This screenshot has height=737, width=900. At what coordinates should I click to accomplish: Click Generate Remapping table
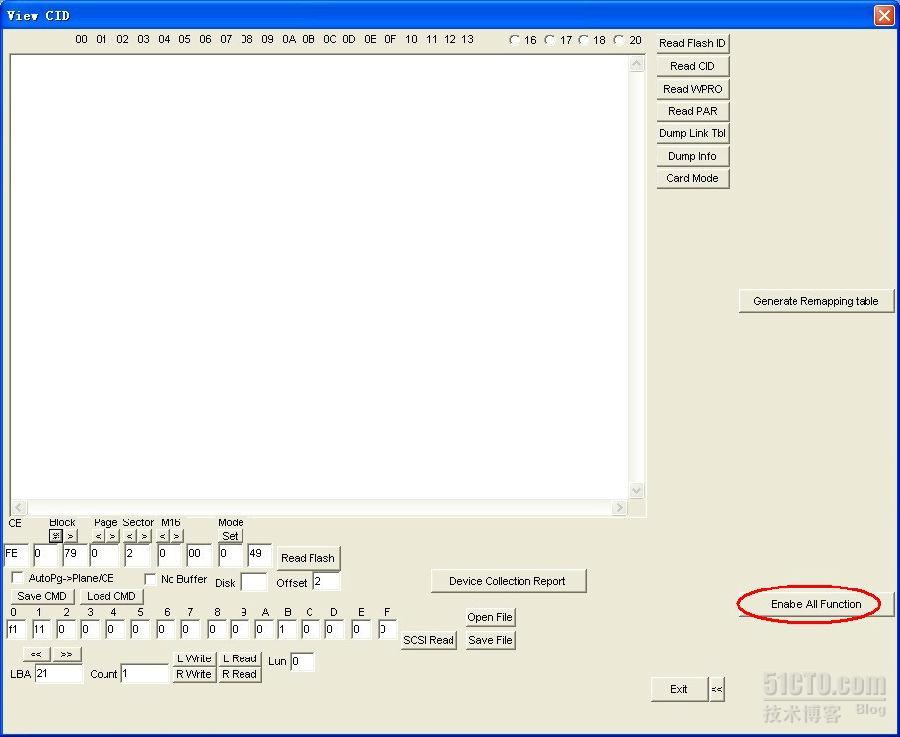click(x=816, y=301)
